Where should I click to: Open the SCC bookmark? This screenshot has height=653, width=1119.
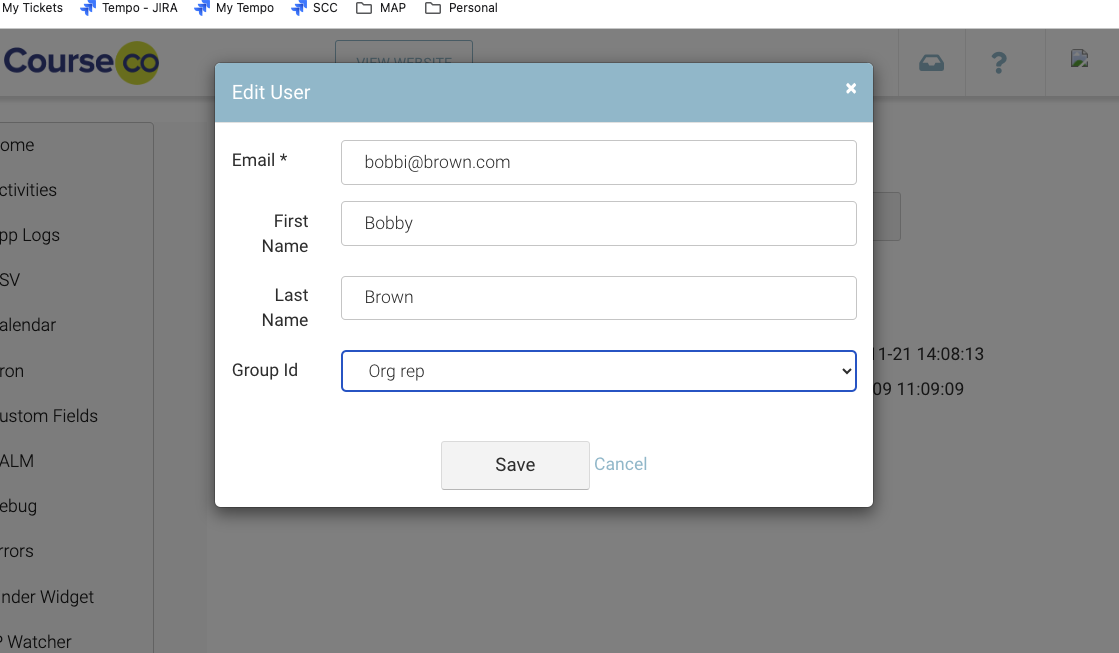pos(314,8)
